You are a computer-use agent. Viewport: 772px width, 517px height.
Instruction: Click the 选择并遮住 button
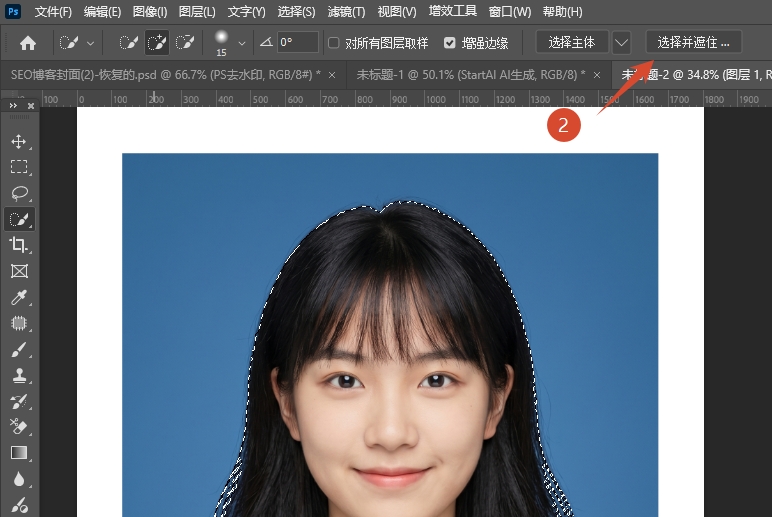[694, 43]
